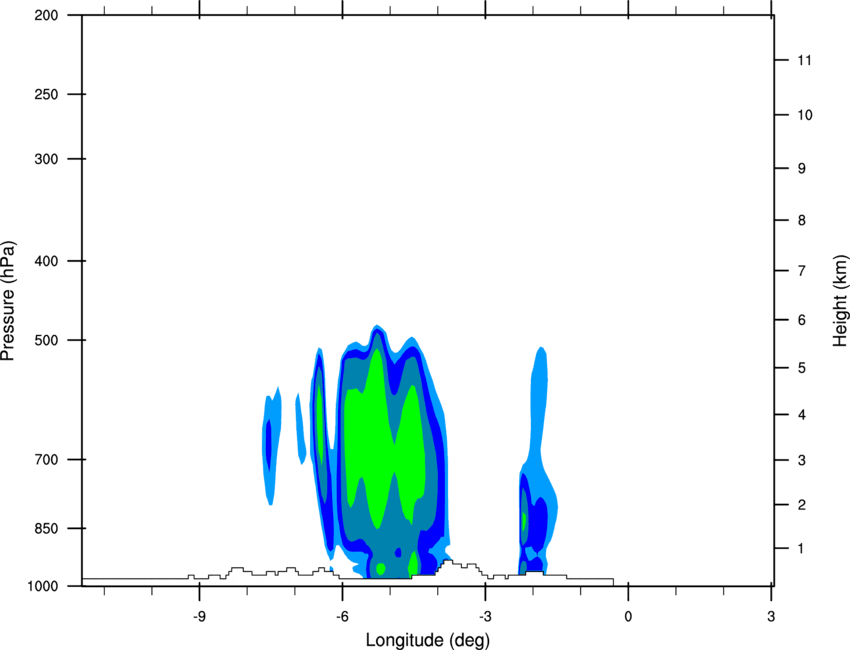Click the -3 longitude tick label

pos(485,616)
